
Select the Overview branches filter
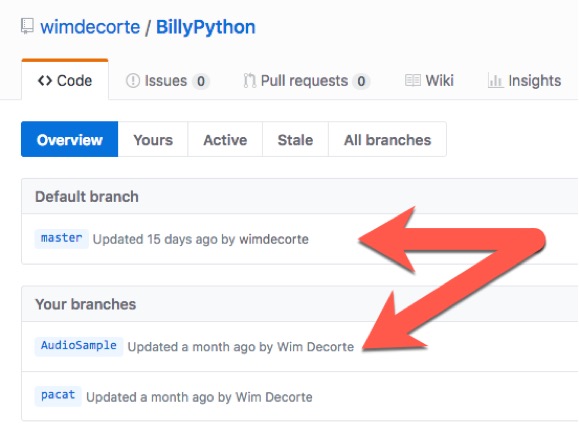point(69,139)
